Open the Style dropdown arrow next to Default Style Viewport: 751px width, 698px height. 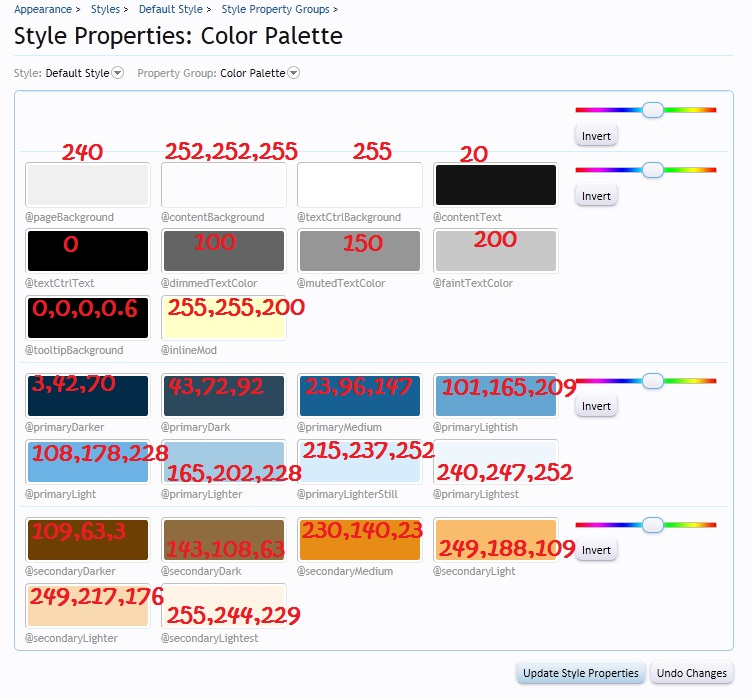pos(118,73)
